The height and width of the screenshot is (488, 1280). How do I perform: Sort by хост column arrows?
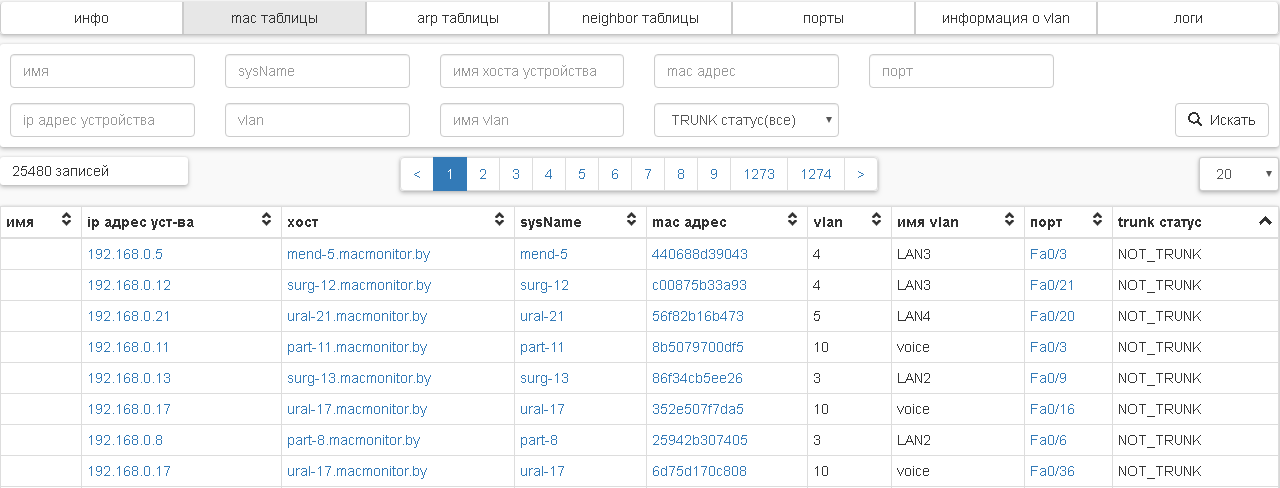click(x=500, y=221)
